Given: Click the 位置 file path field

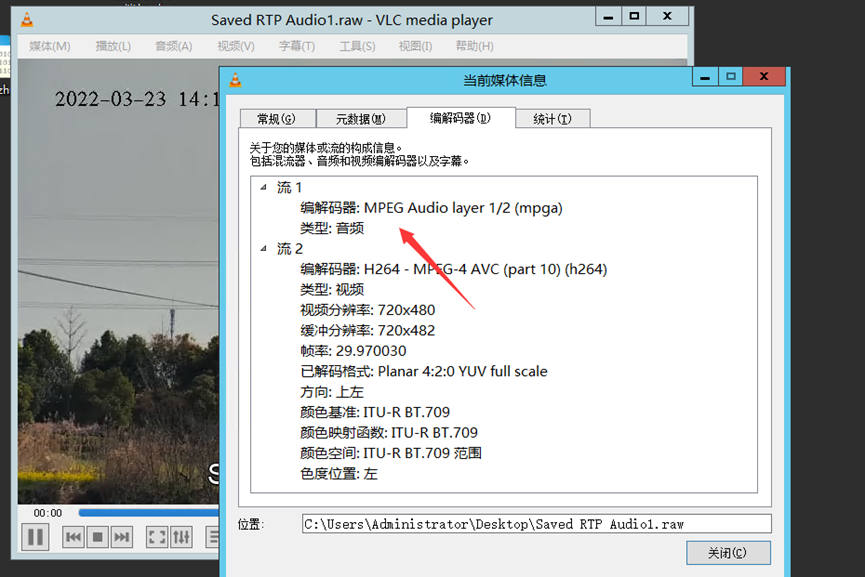Looking at the screenshot, I should (536, 524).
